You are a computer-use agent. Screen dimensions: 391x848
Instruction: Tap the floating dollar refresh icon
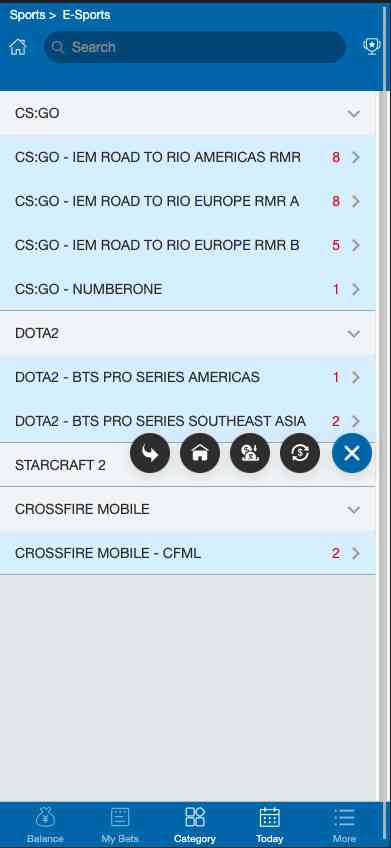pos(300,453)
